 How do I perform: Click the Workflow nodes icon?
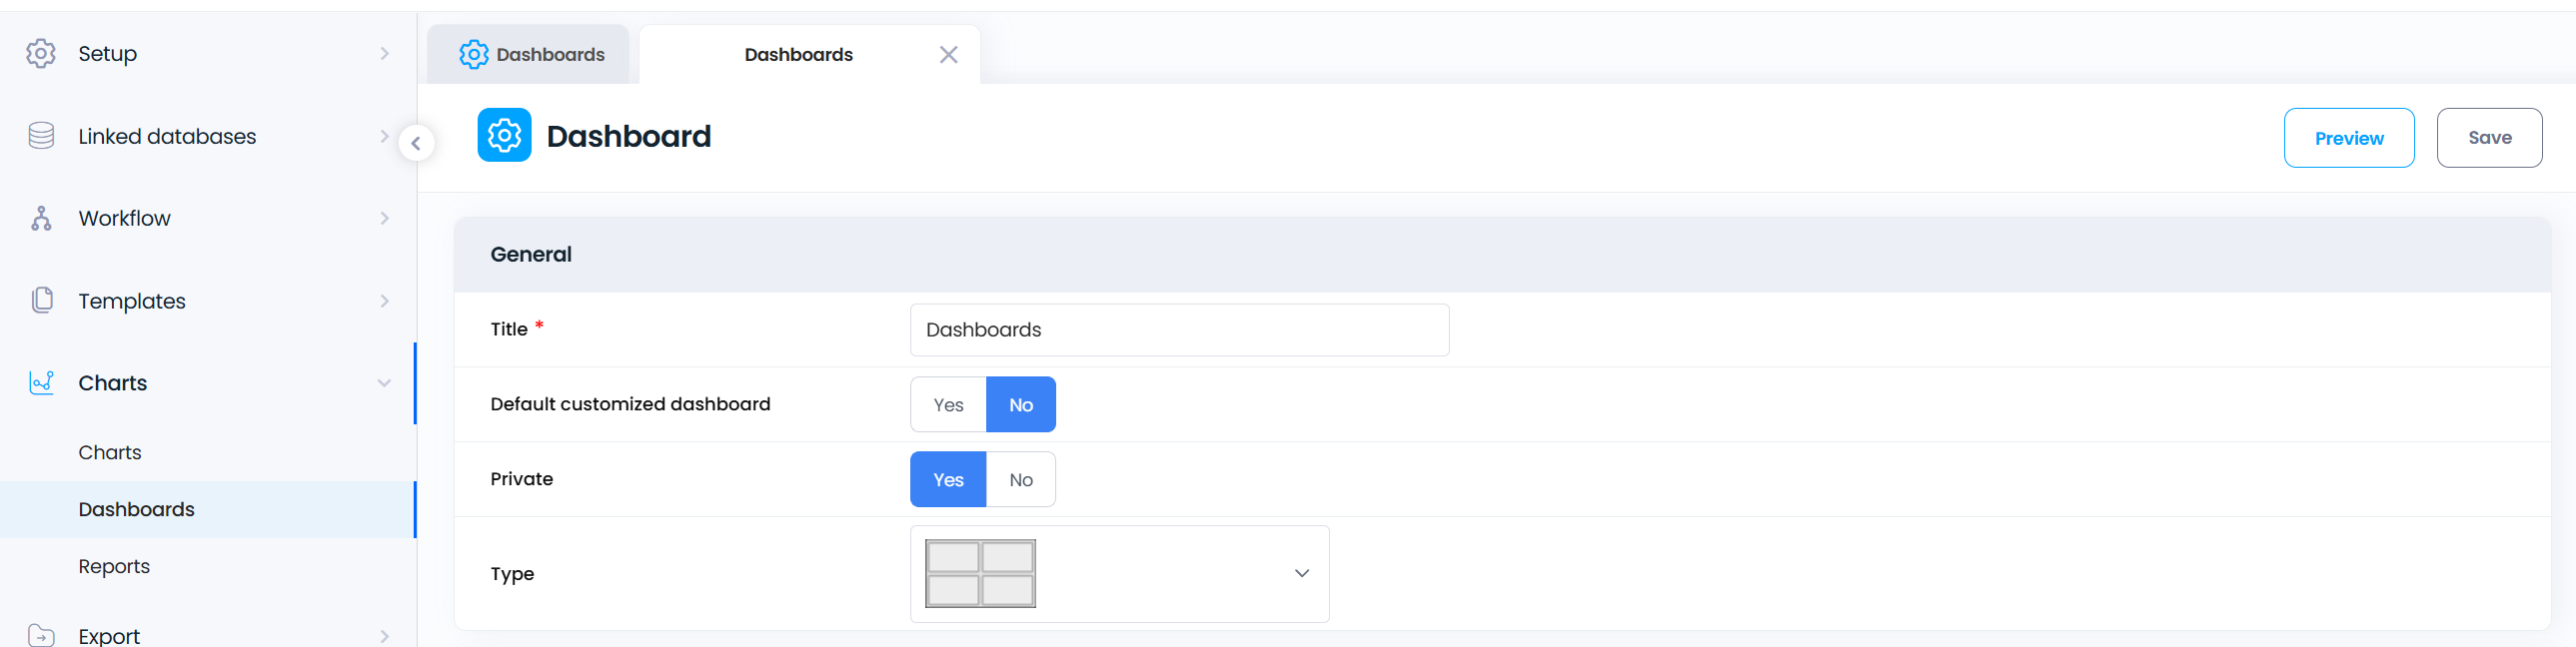coord(41,218)
